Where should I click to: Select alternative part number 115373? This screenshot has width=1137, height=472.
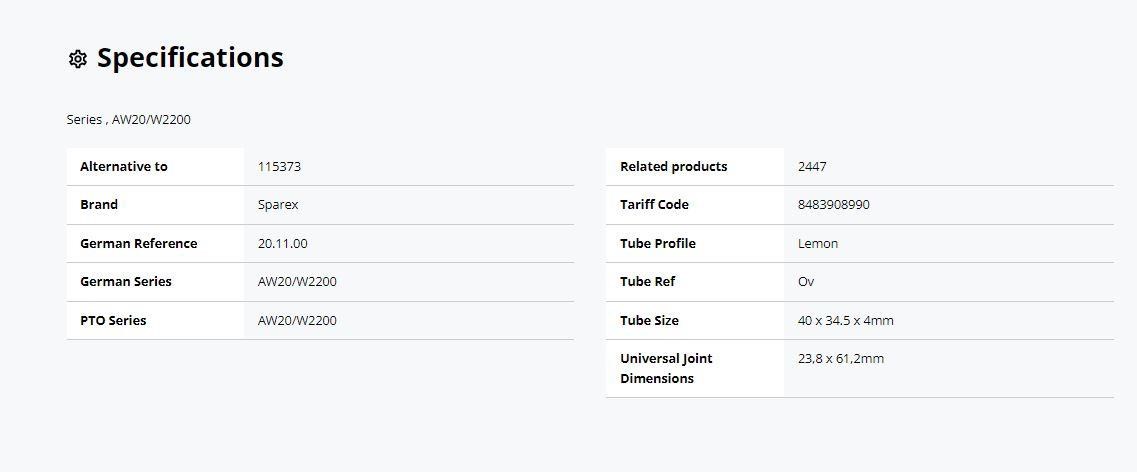click(279, 166)
